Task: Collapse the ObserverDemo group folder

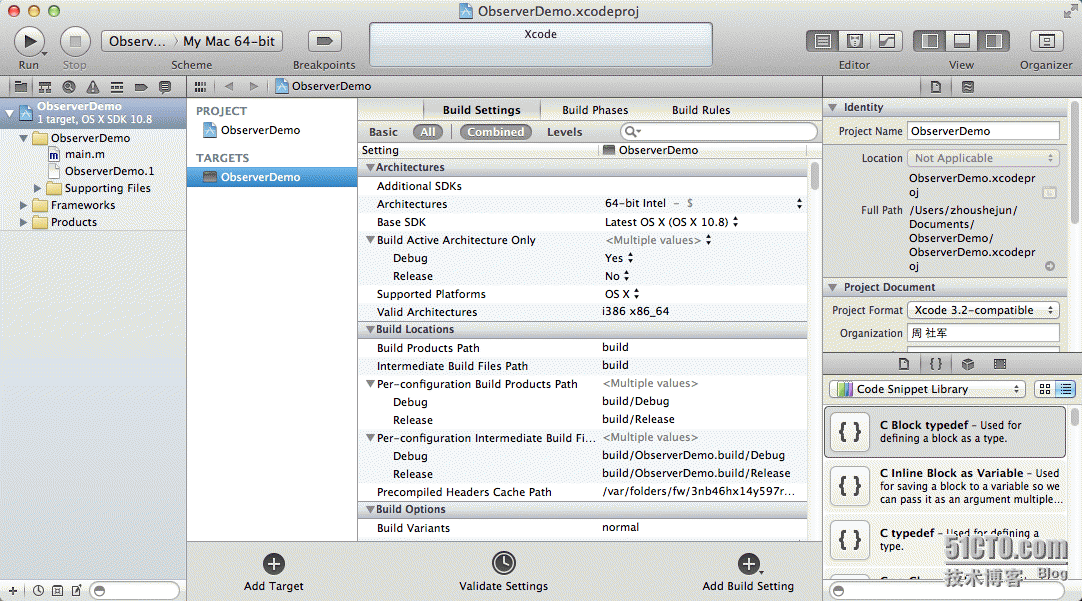Action: (23, 138)
